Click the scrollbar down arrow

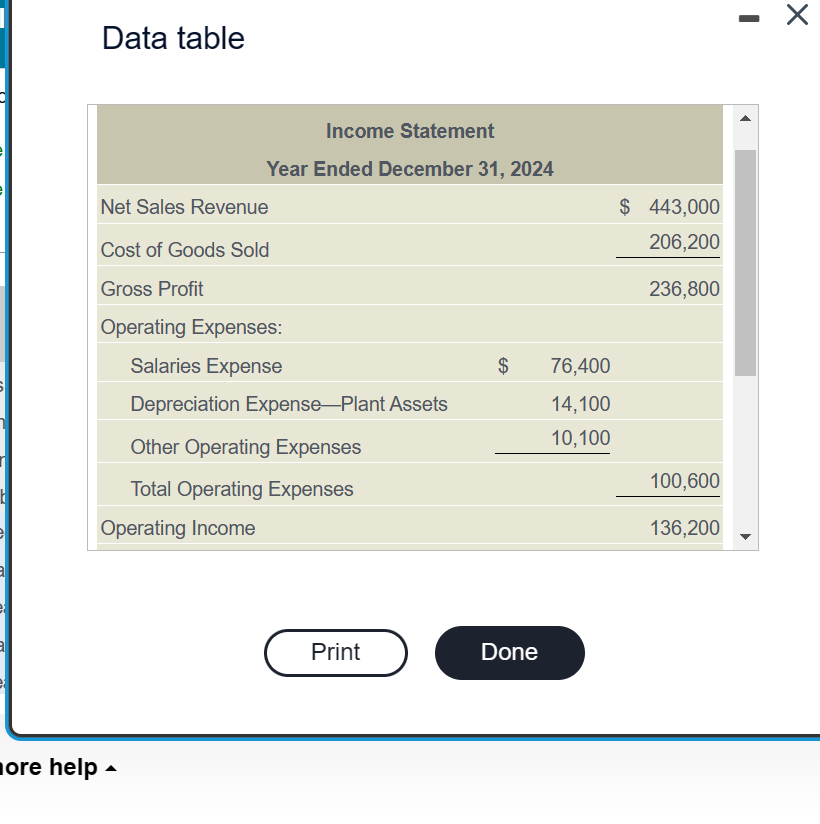[x=745, y=536]
